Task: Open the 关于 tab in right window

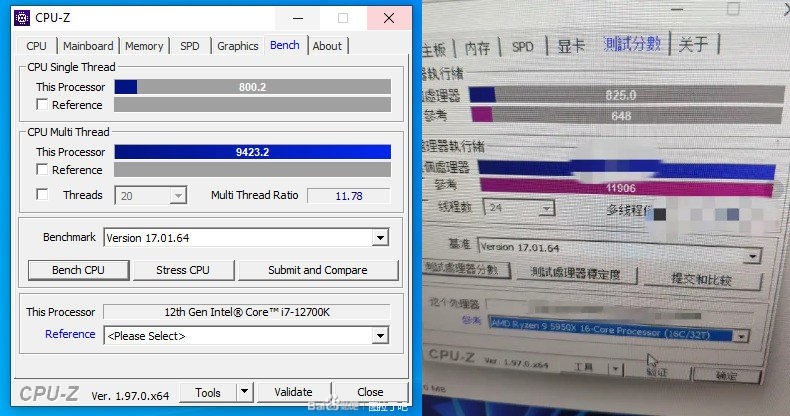Action: pyautogui.click(x=693, y=44)
